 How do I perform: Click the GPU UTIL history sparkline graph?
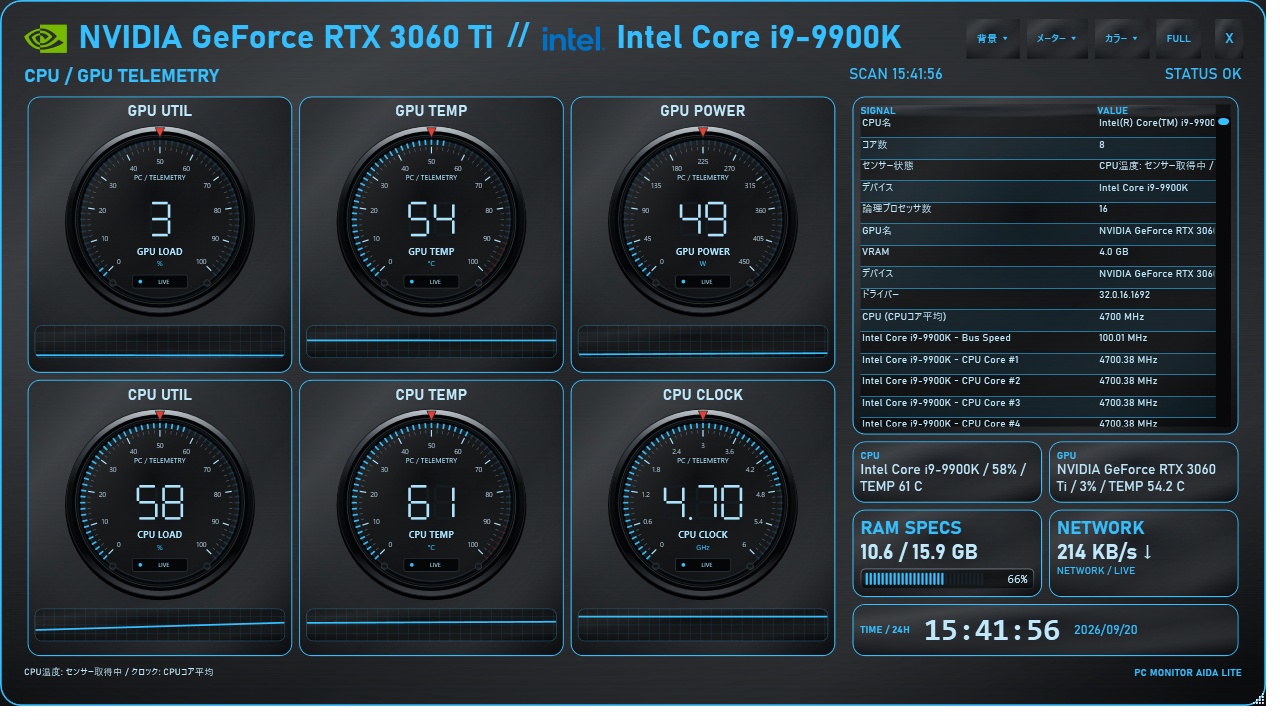click(x=160, y=341)
